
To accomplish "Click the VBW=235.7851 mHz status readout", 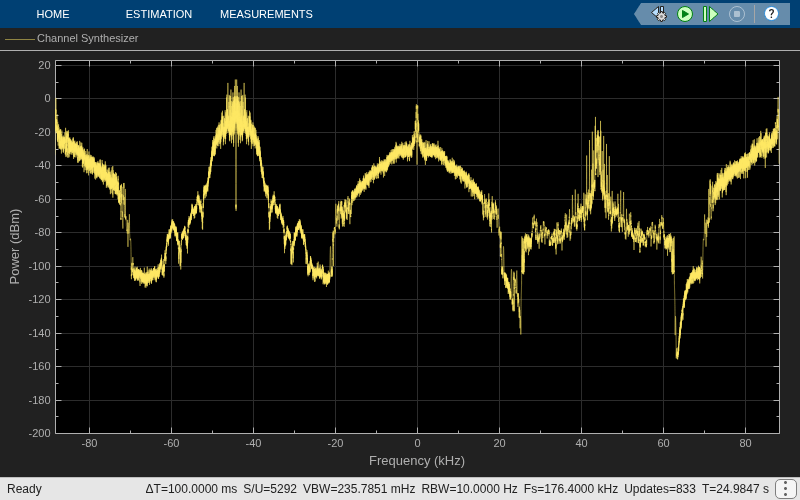I will pyautogui.click(x=359, y=489).
